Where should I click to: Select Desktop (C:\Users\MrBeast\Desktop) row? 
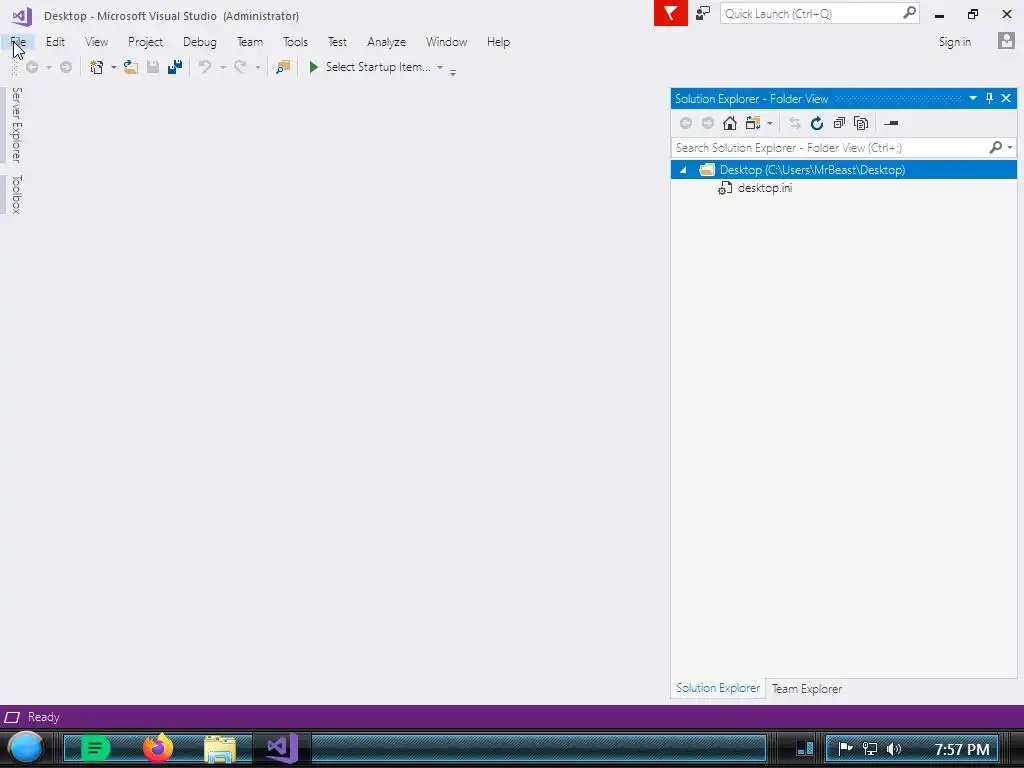coord(844,170)
